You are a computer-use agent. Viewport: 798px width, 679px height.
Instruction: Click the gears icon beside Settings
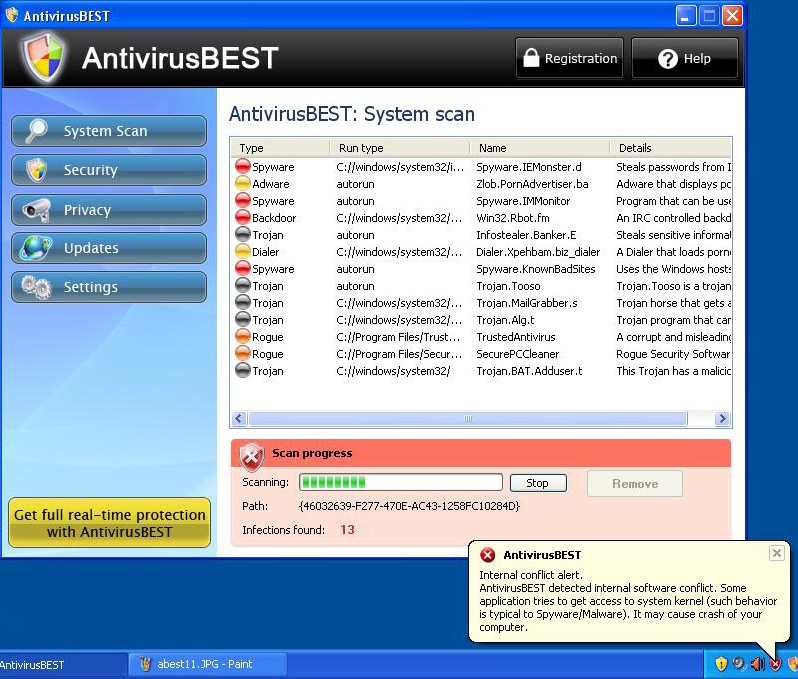pyautogui.click(x=37, y=287)
